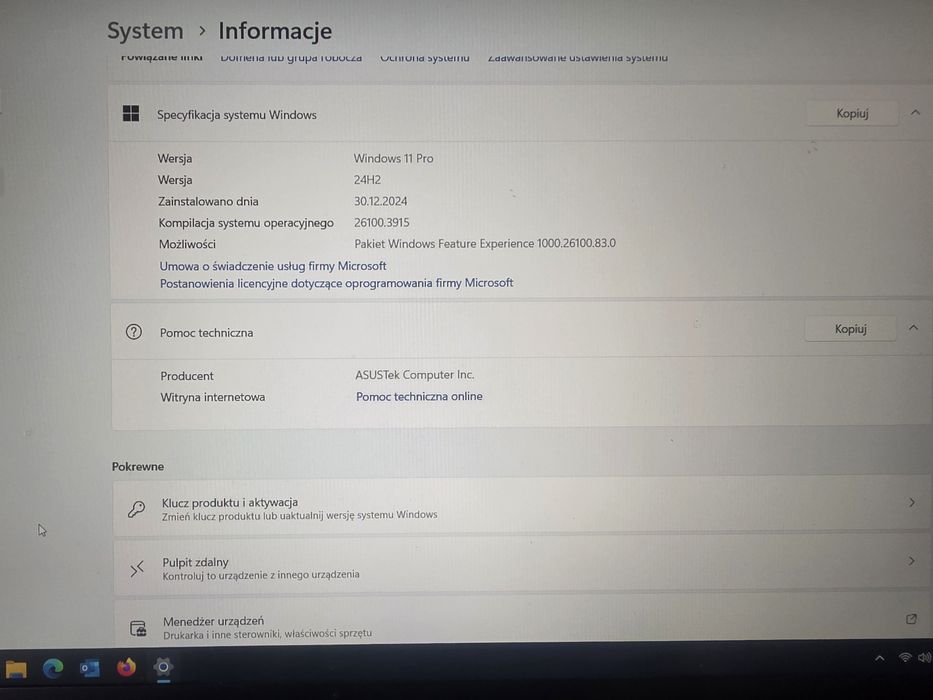The image size is (933, 700).
Task: Select ASUSTek Computer Inc. text
Action: [x=415, y=375]
